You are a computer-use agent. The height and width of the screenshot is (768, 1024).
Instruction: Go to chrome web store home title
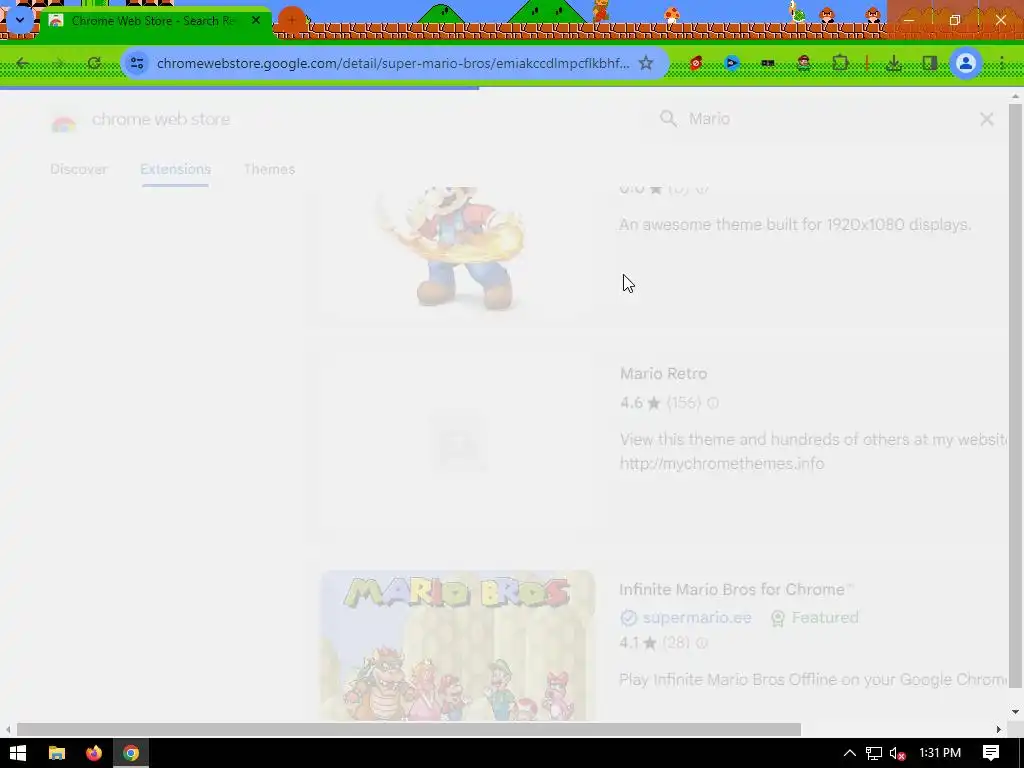tap(161, 120)
